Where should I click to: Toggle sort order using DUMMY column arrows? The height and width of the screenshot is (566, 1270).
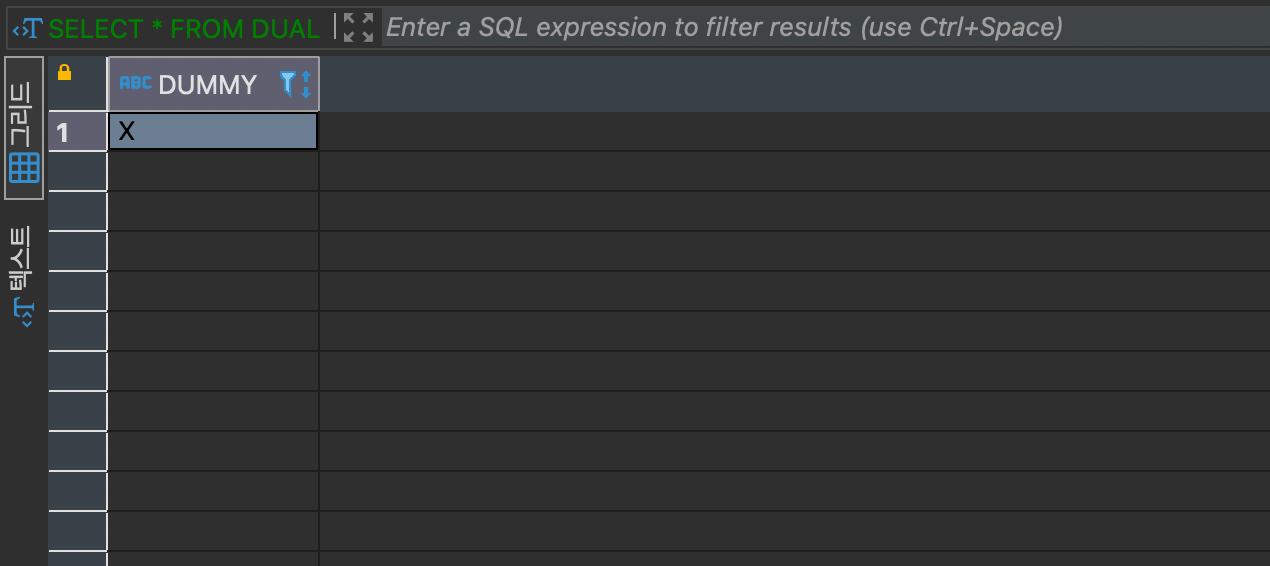coord(306,84)
